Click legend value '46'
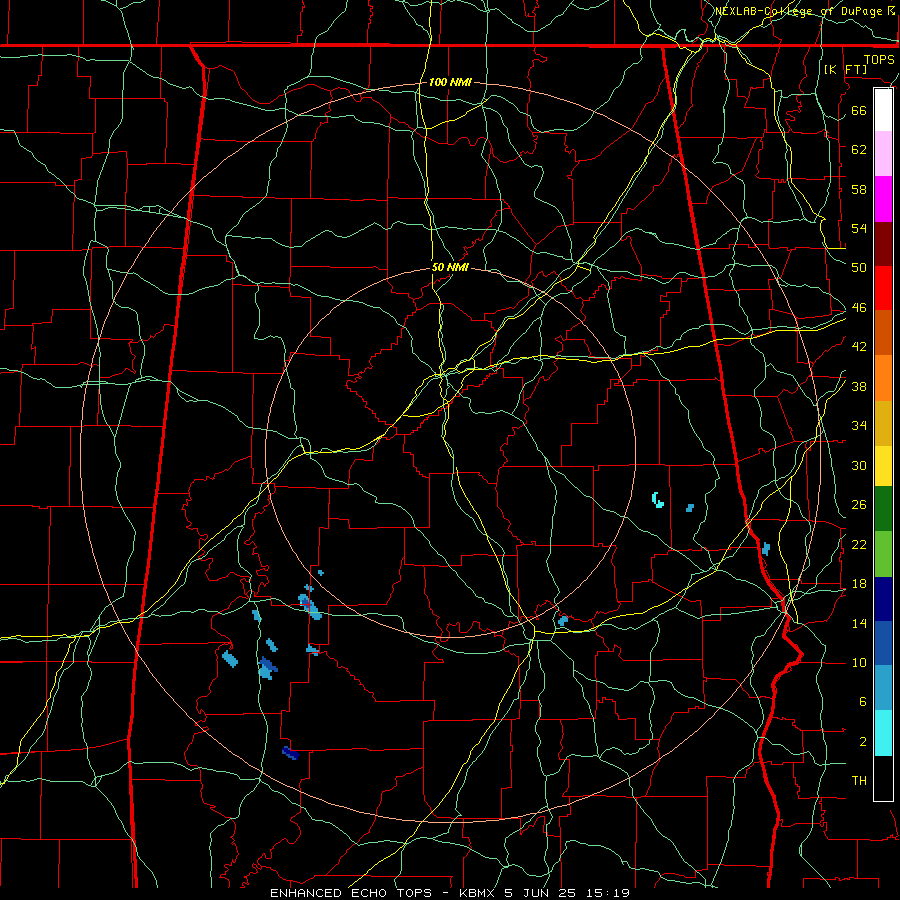Screen dimensions: 900x900 click(859, 308)
